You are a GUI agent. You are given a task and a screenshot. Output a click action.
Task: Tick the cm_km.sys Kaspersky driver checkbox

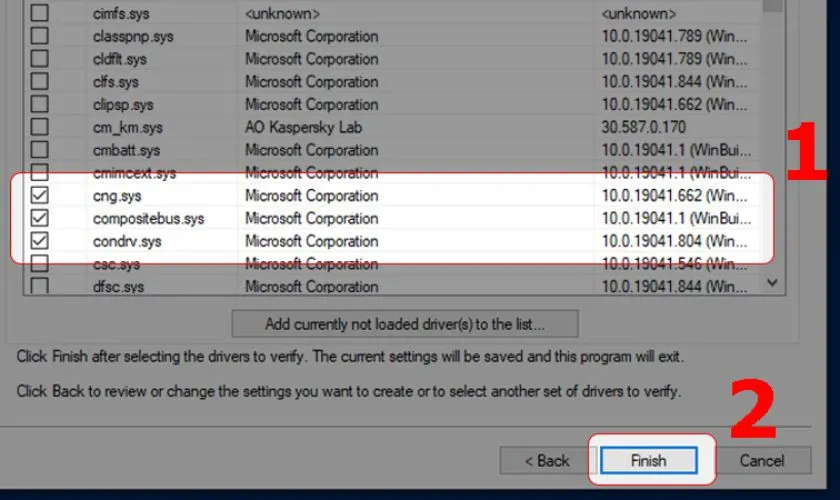pyautogui.click(x=40, y=128)
